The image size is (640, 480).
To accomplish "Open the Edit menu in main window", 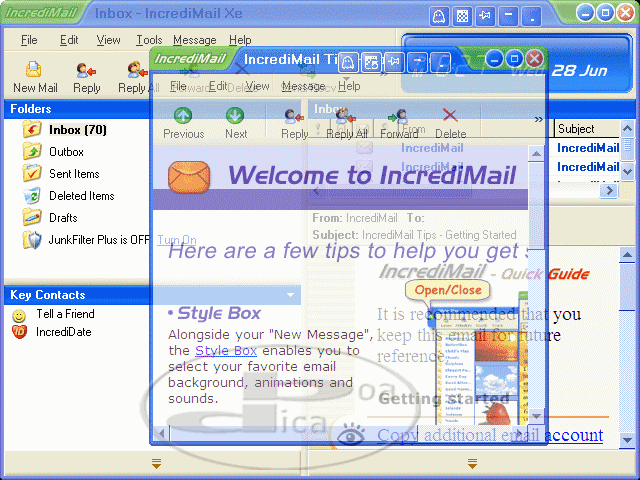I will 69,40.
